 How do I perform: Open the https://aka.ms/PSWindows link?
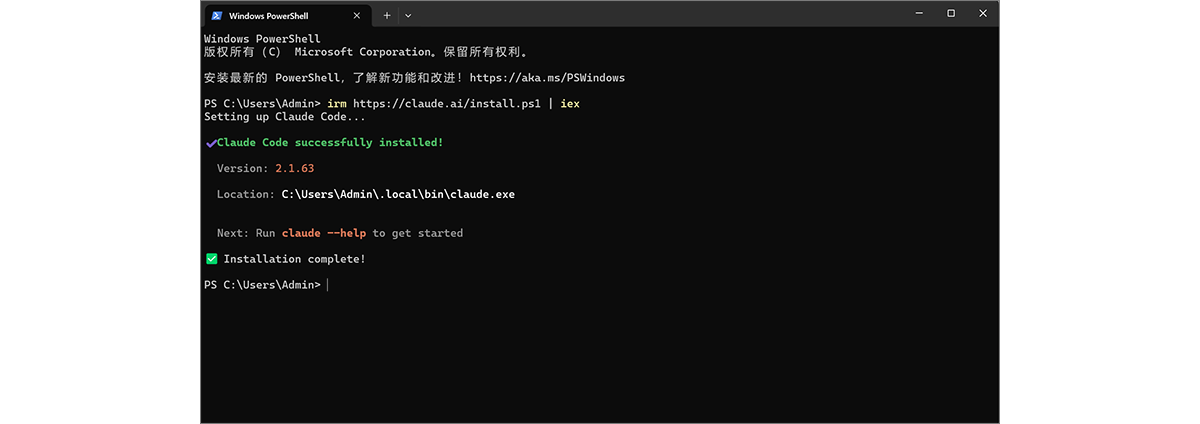tap(547, 78)
